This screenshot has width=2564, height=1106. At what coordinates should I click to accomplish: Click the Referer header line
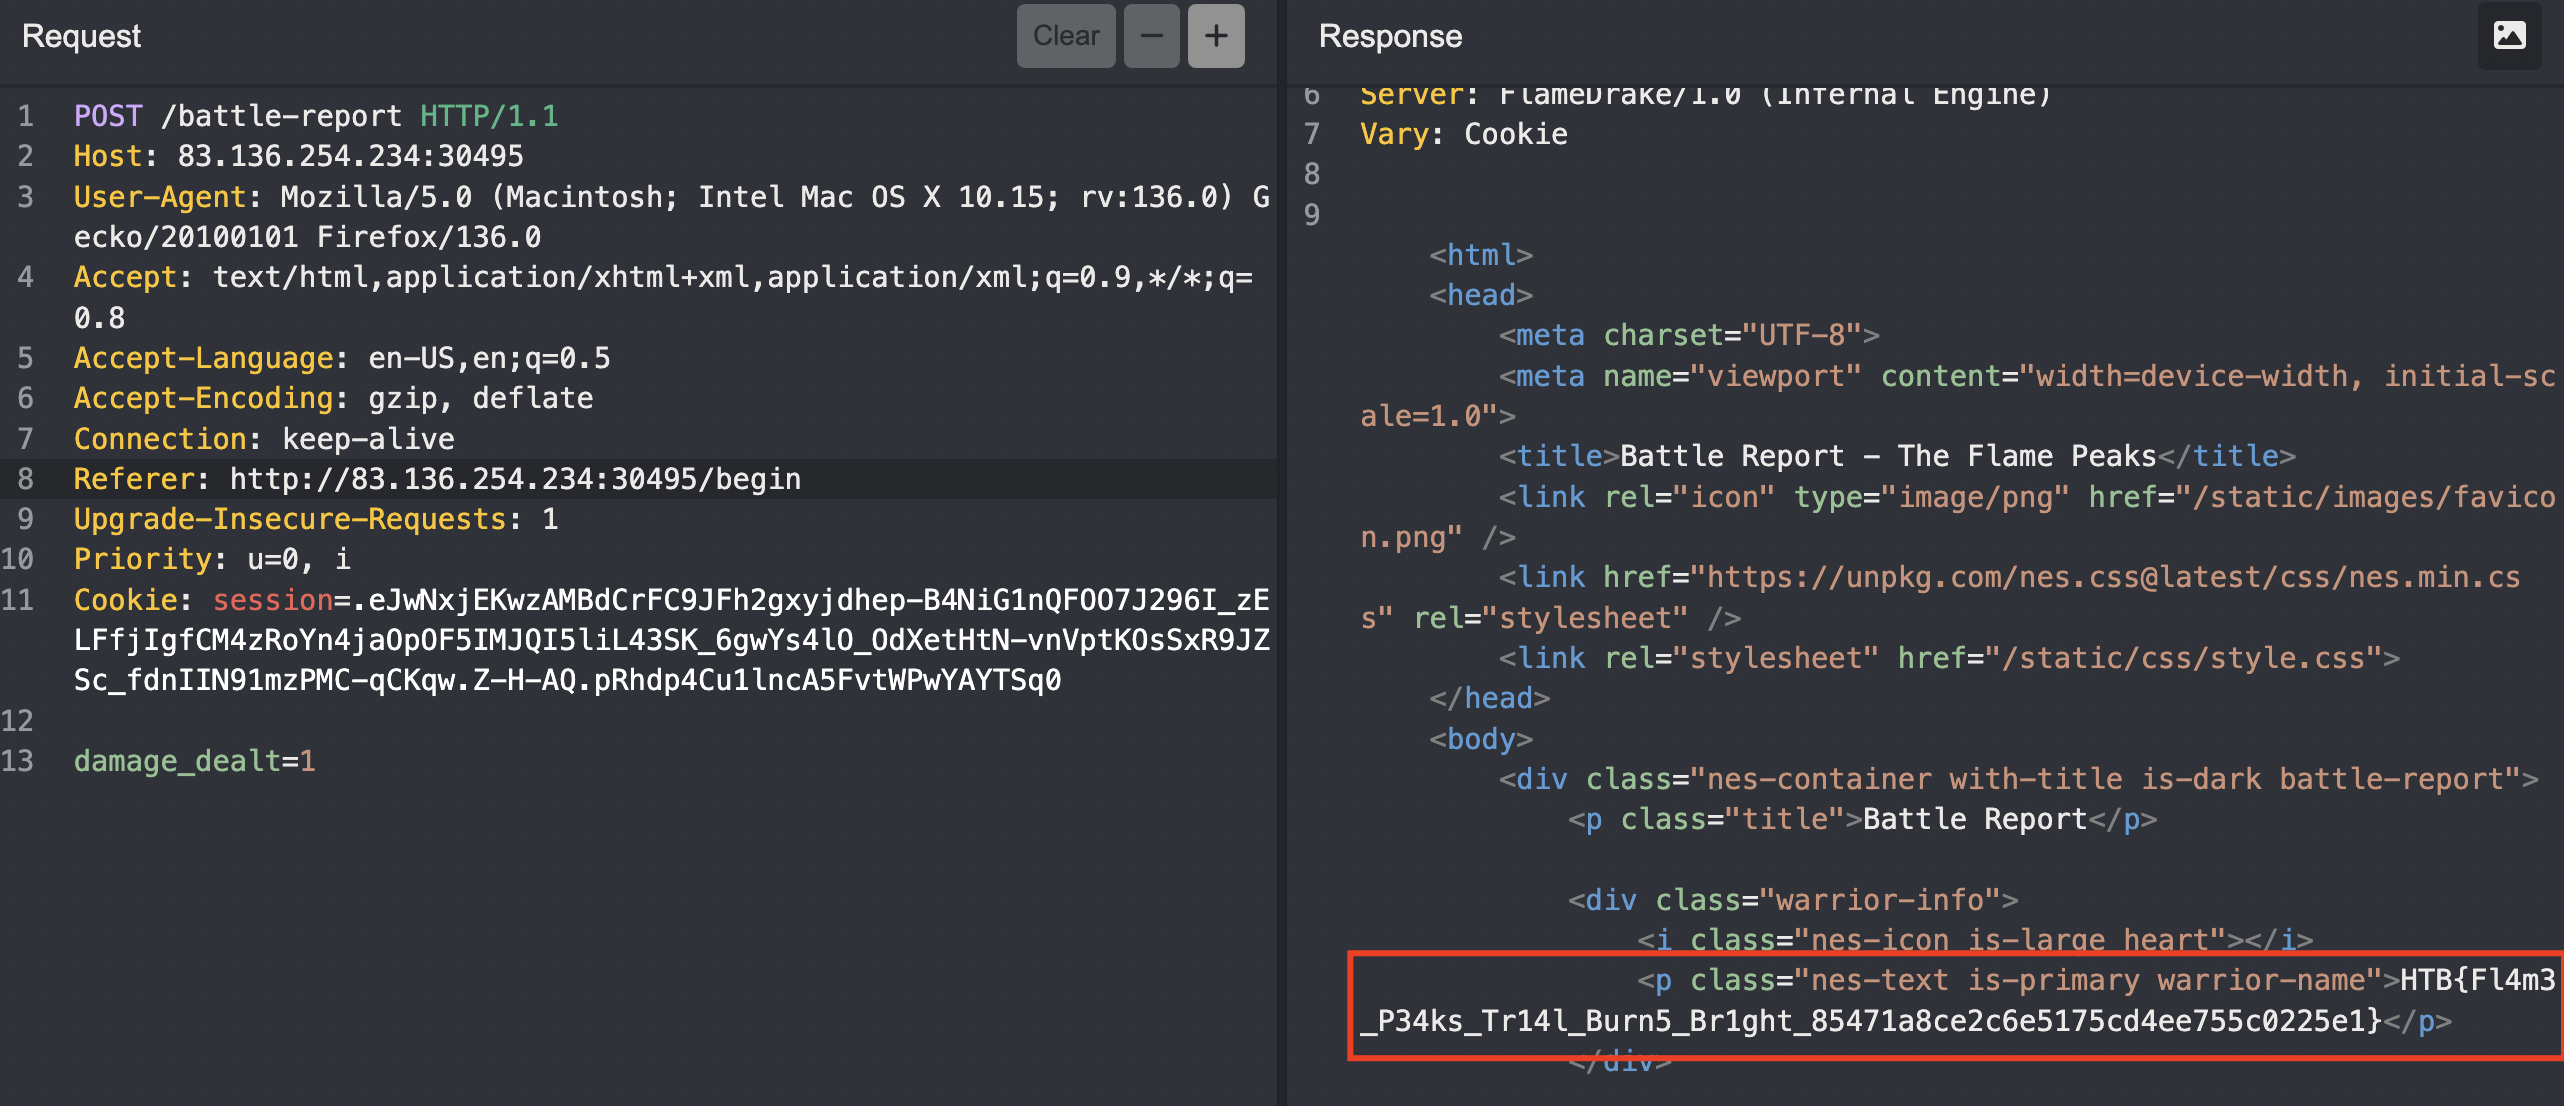coord(437,479)
